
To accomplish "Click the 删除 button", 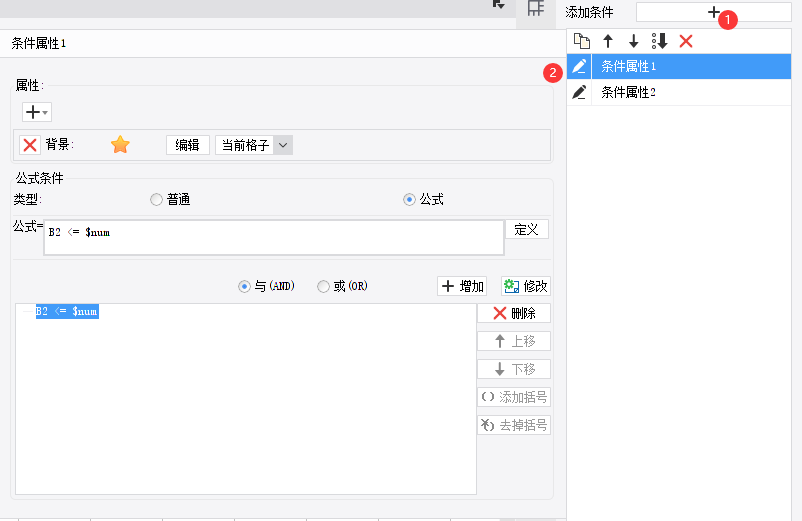I will [x=514, y=313].
